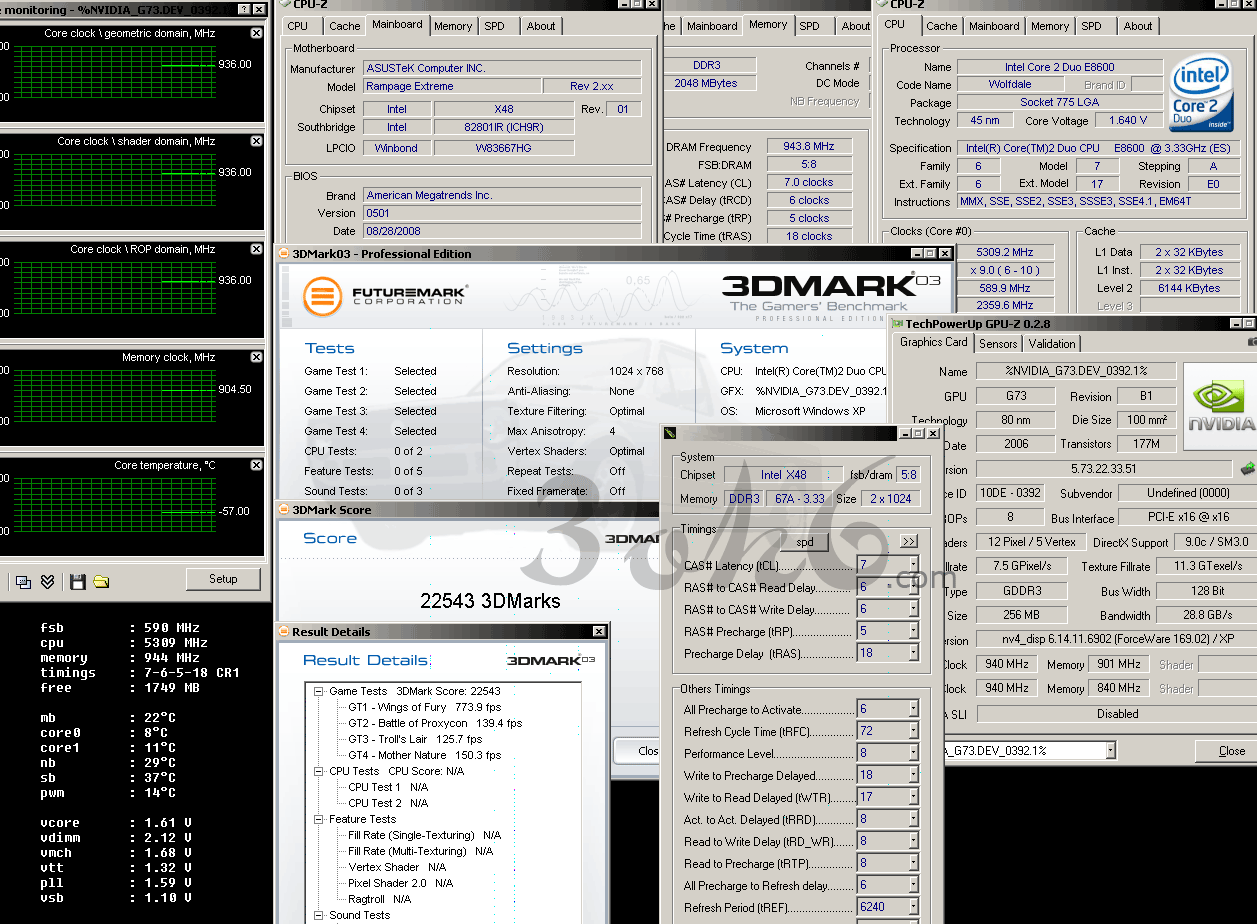Select GT4 - Mother Nature result row

pos(424,755)
